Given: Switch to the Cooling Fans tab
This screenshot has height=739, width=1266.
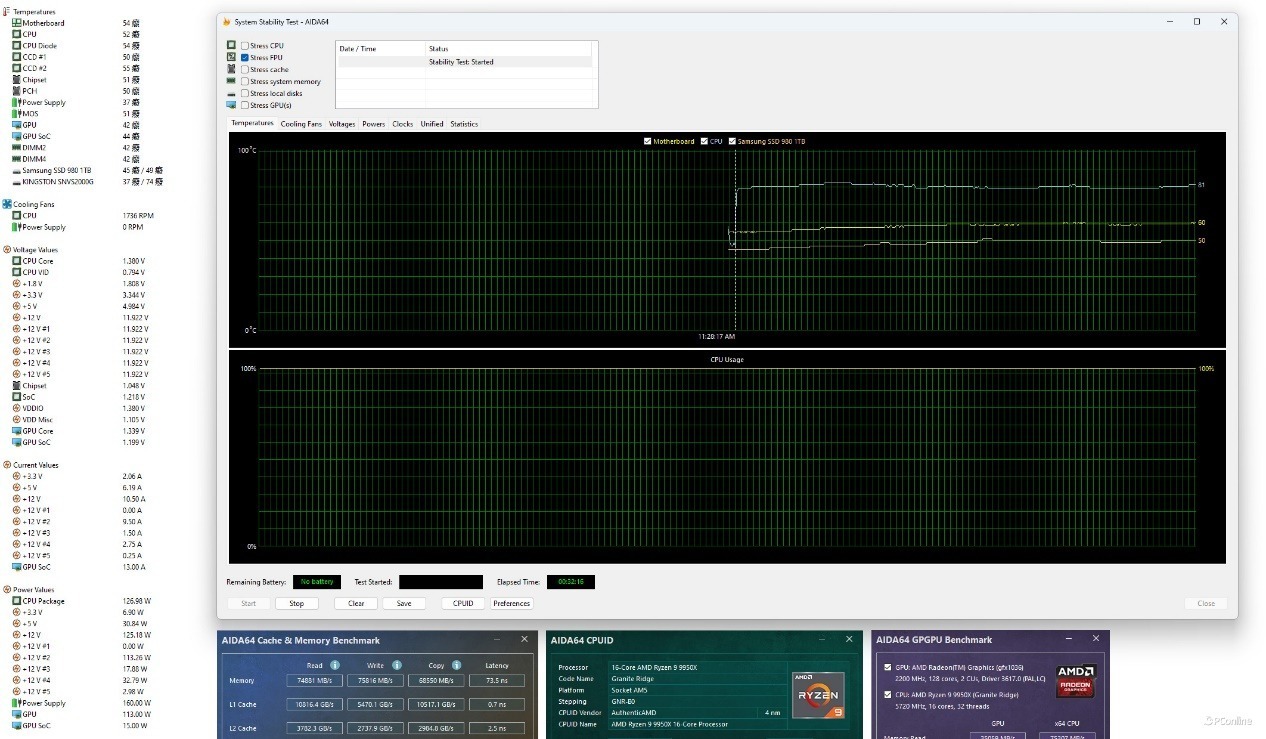Looking at the screenshot, I should tap(301, 124).
